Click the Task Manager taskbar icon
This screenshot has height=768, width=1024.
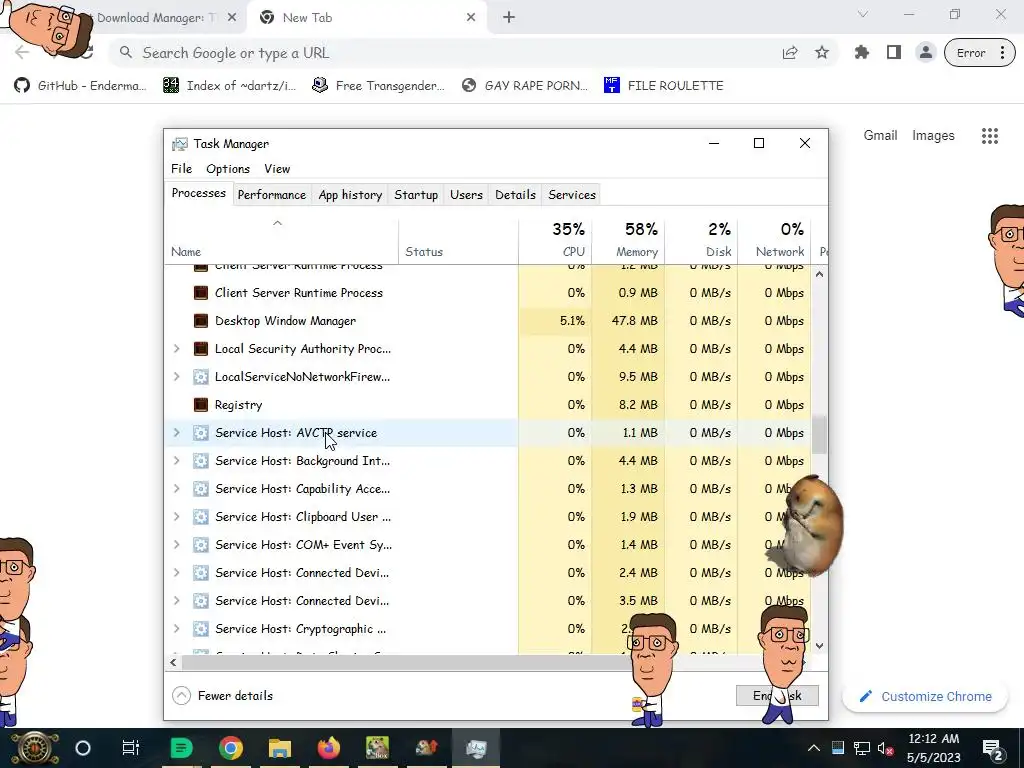pyautogui.click(x=476, y=748)
